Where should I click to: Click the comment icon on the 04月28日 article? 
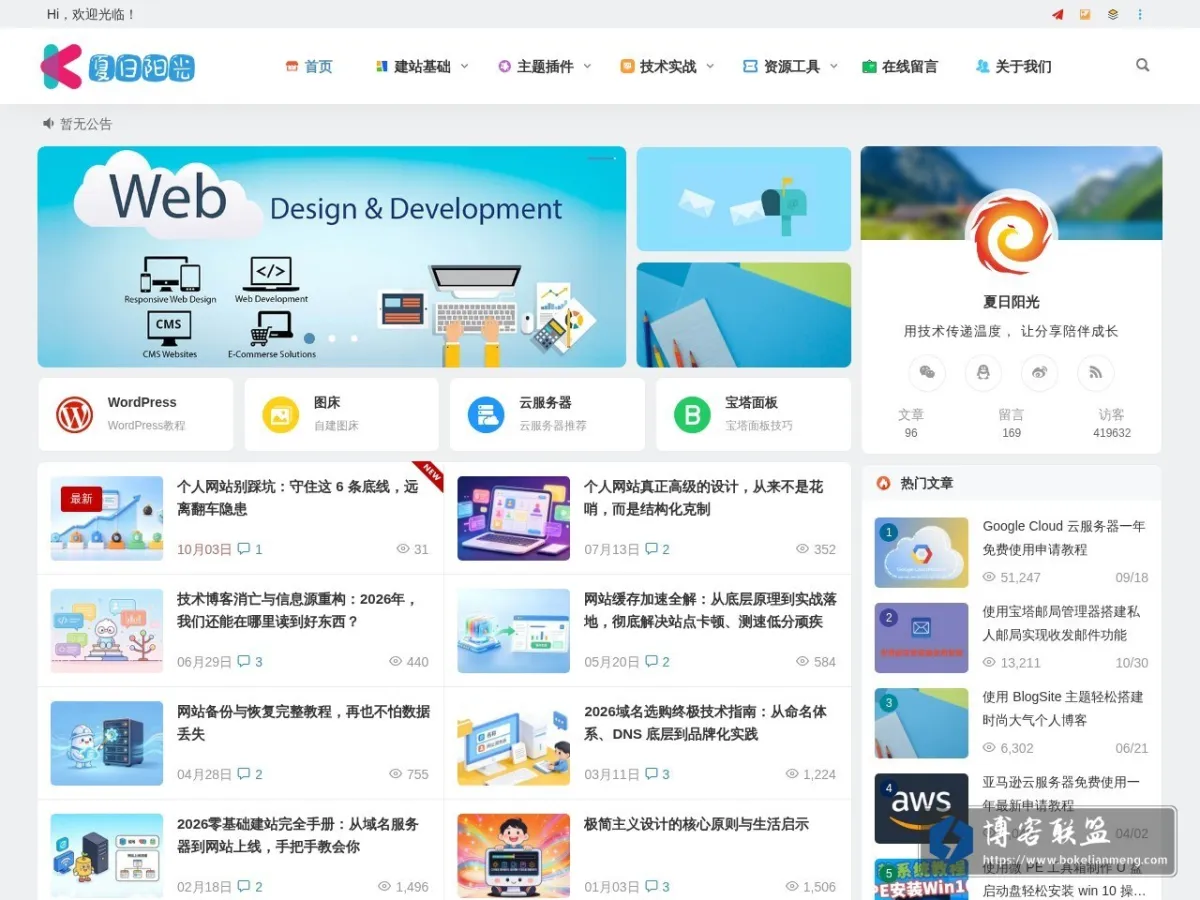pos(244,774)
